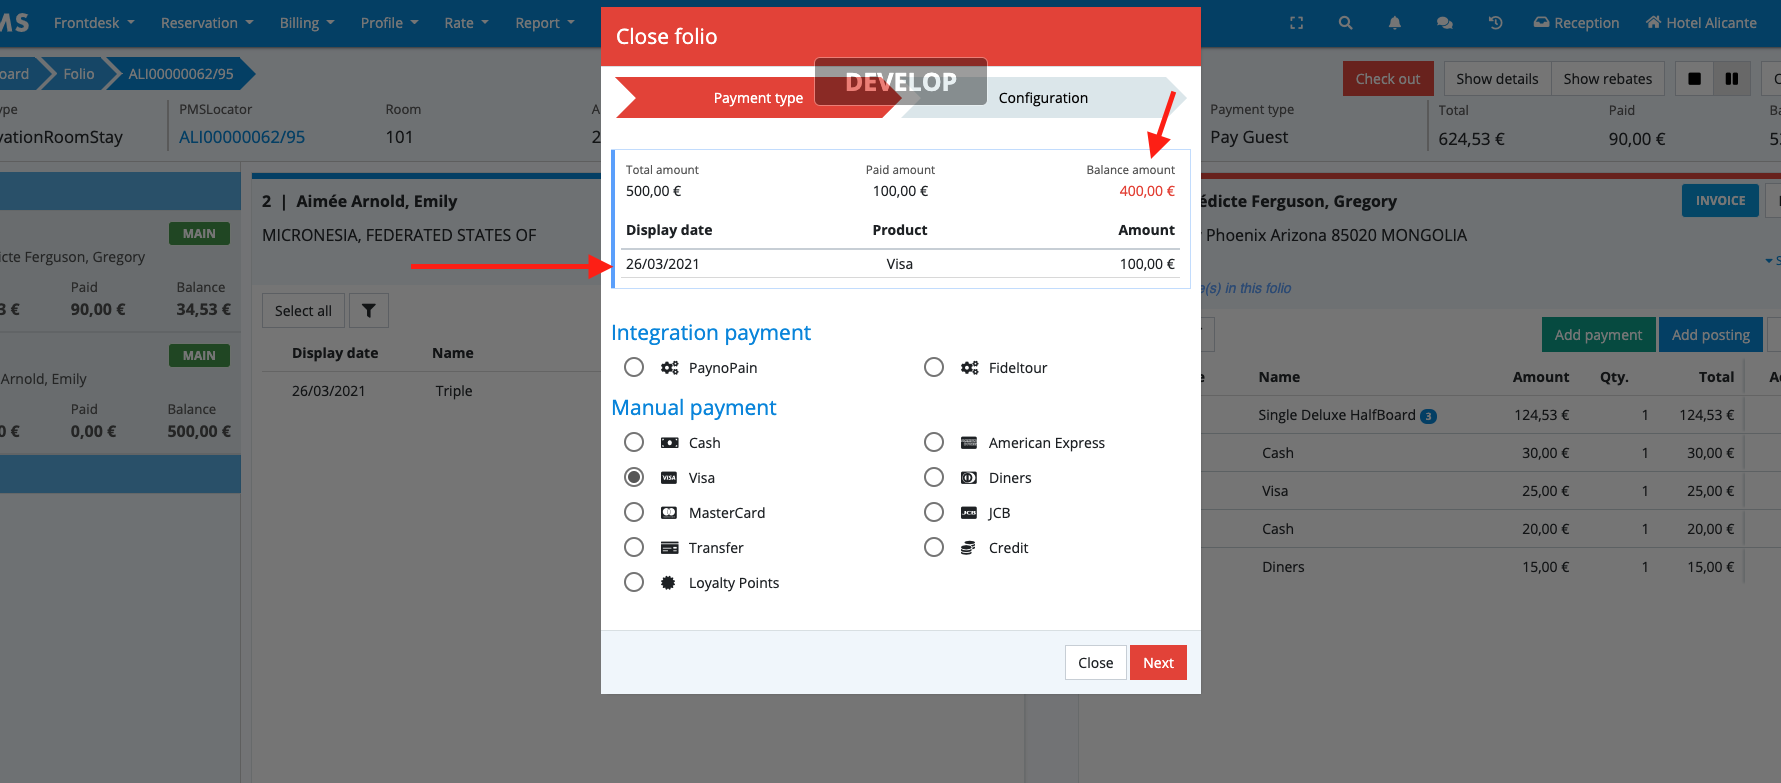Expand the Billing menu
This screenshot has width=1781, height=783.
tap(307, 23)
